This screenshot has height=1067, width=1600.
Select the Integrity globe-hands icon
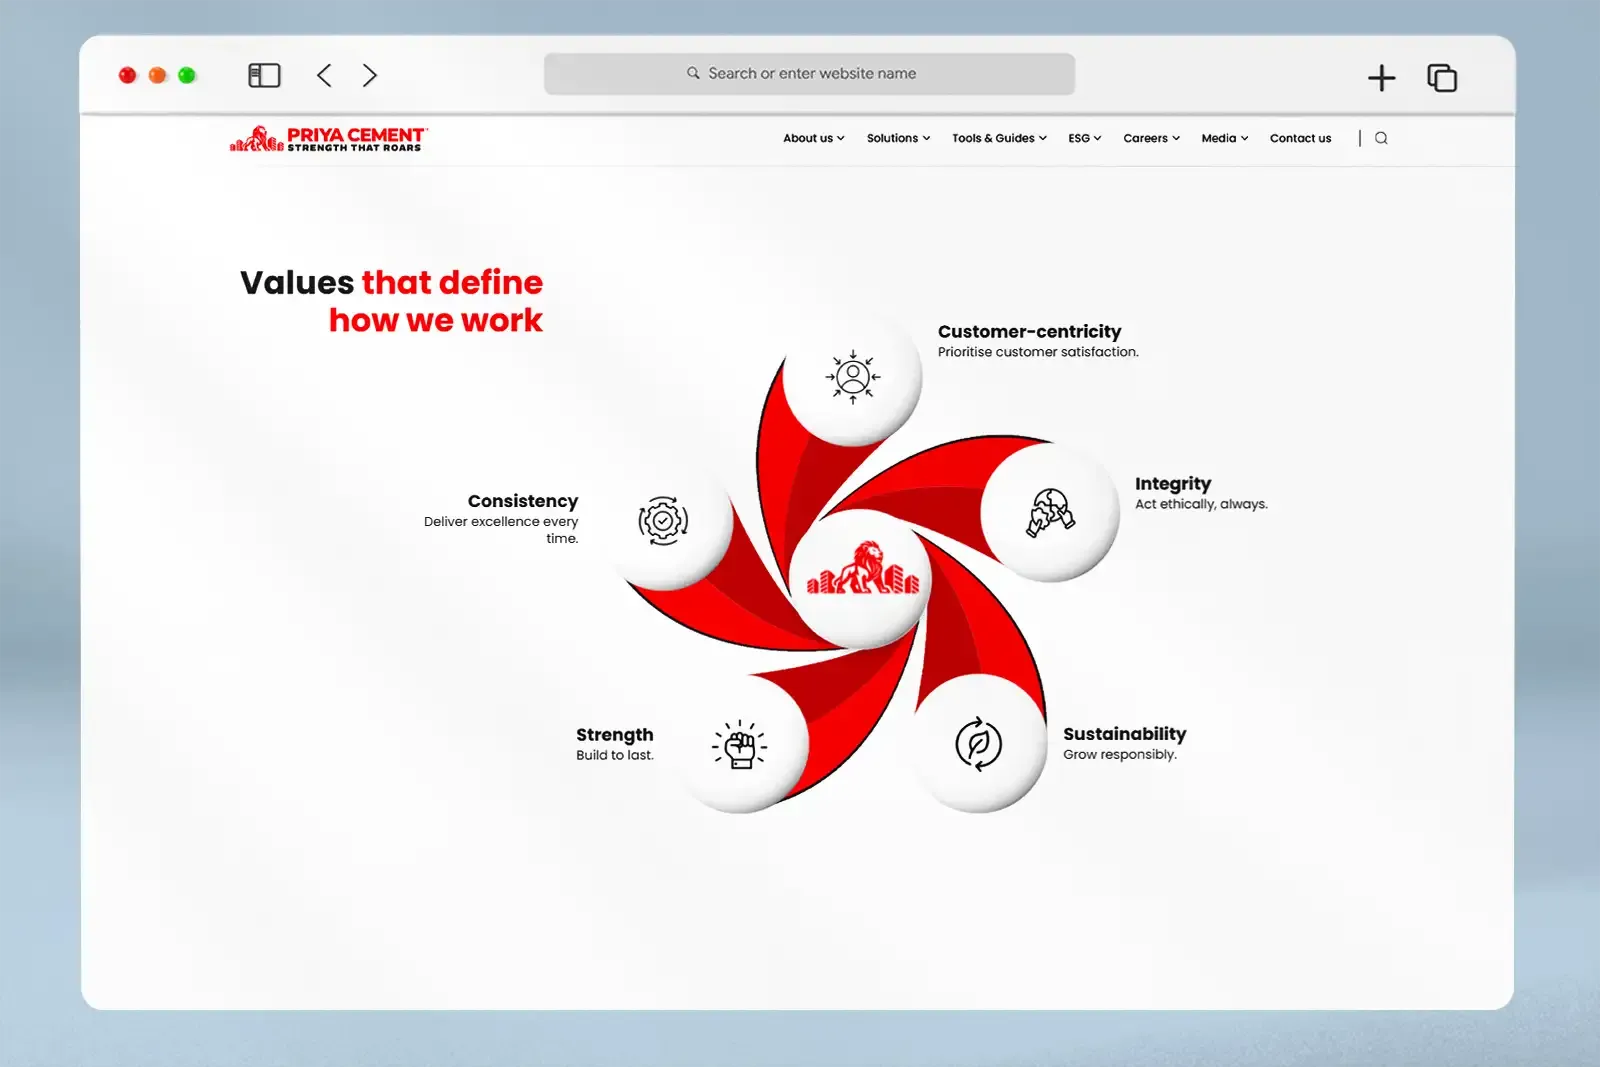pyautogui.click(x=1051, y=512)
